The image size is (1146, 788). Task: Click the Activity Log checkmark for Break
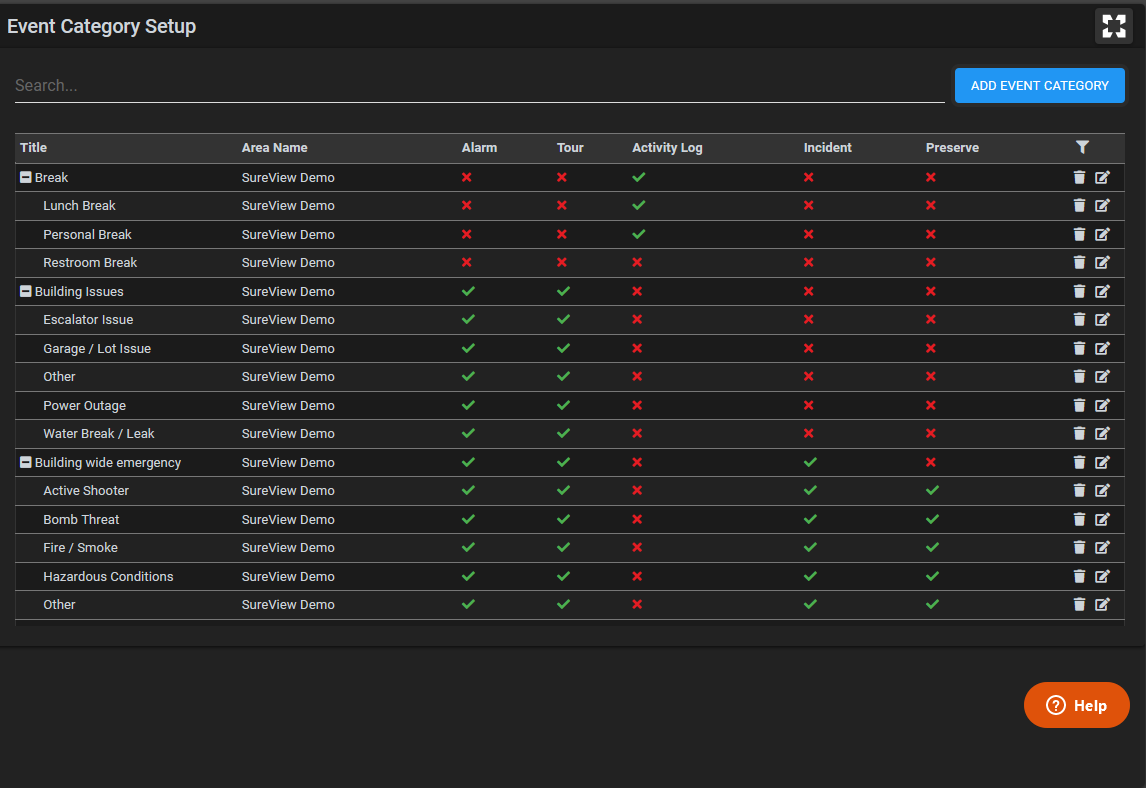(639, 177)
